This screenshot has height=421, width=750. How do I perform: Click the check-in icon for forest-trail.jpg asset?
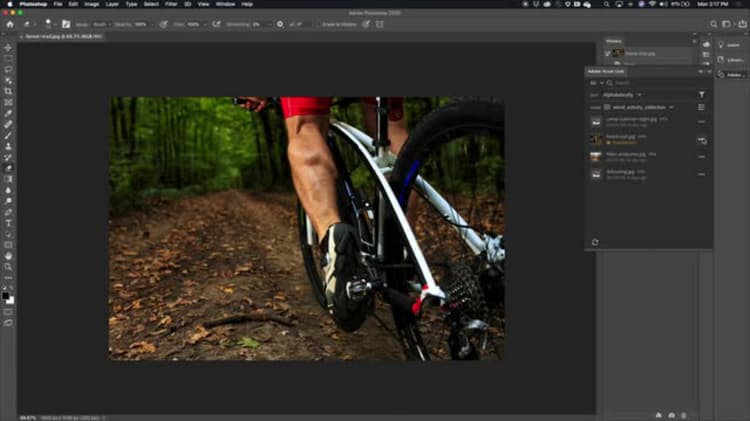pos(702,141)
